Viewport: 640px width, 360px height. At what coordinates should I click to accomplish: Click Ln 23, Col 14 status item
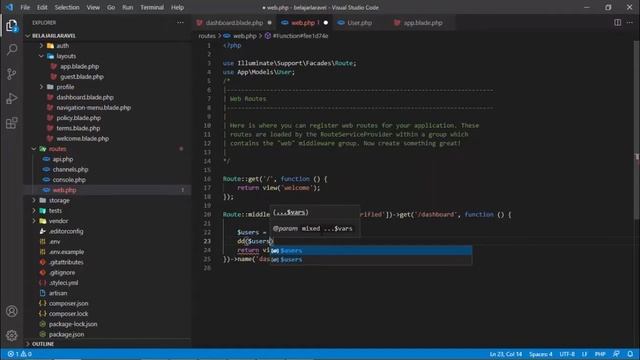(x=506, y=354)
